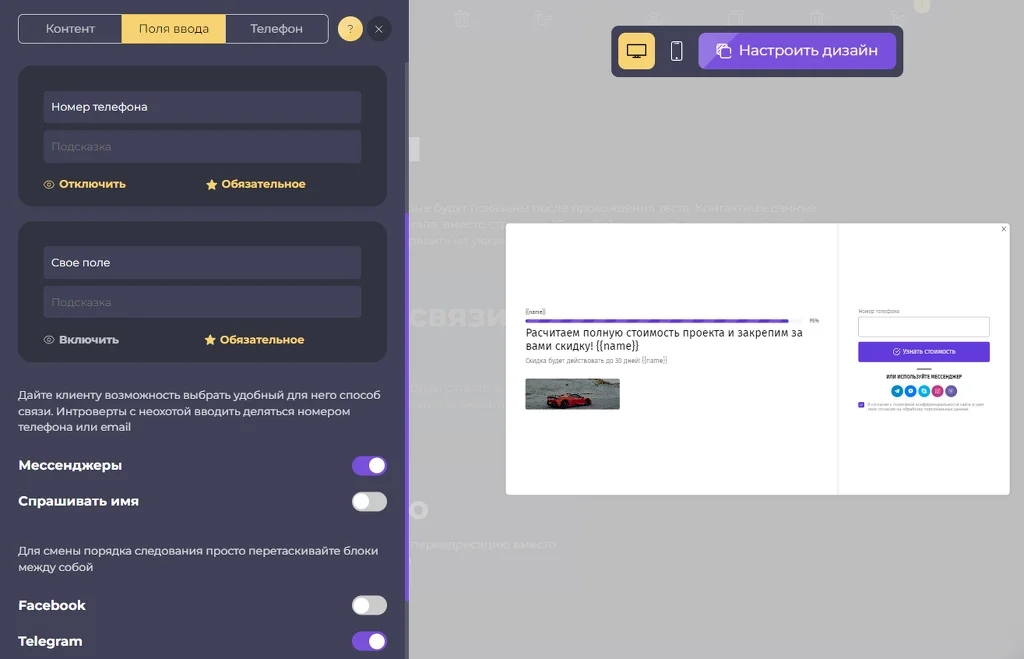
Task: Close the settings panel with X icon
Action: (379, 29)
